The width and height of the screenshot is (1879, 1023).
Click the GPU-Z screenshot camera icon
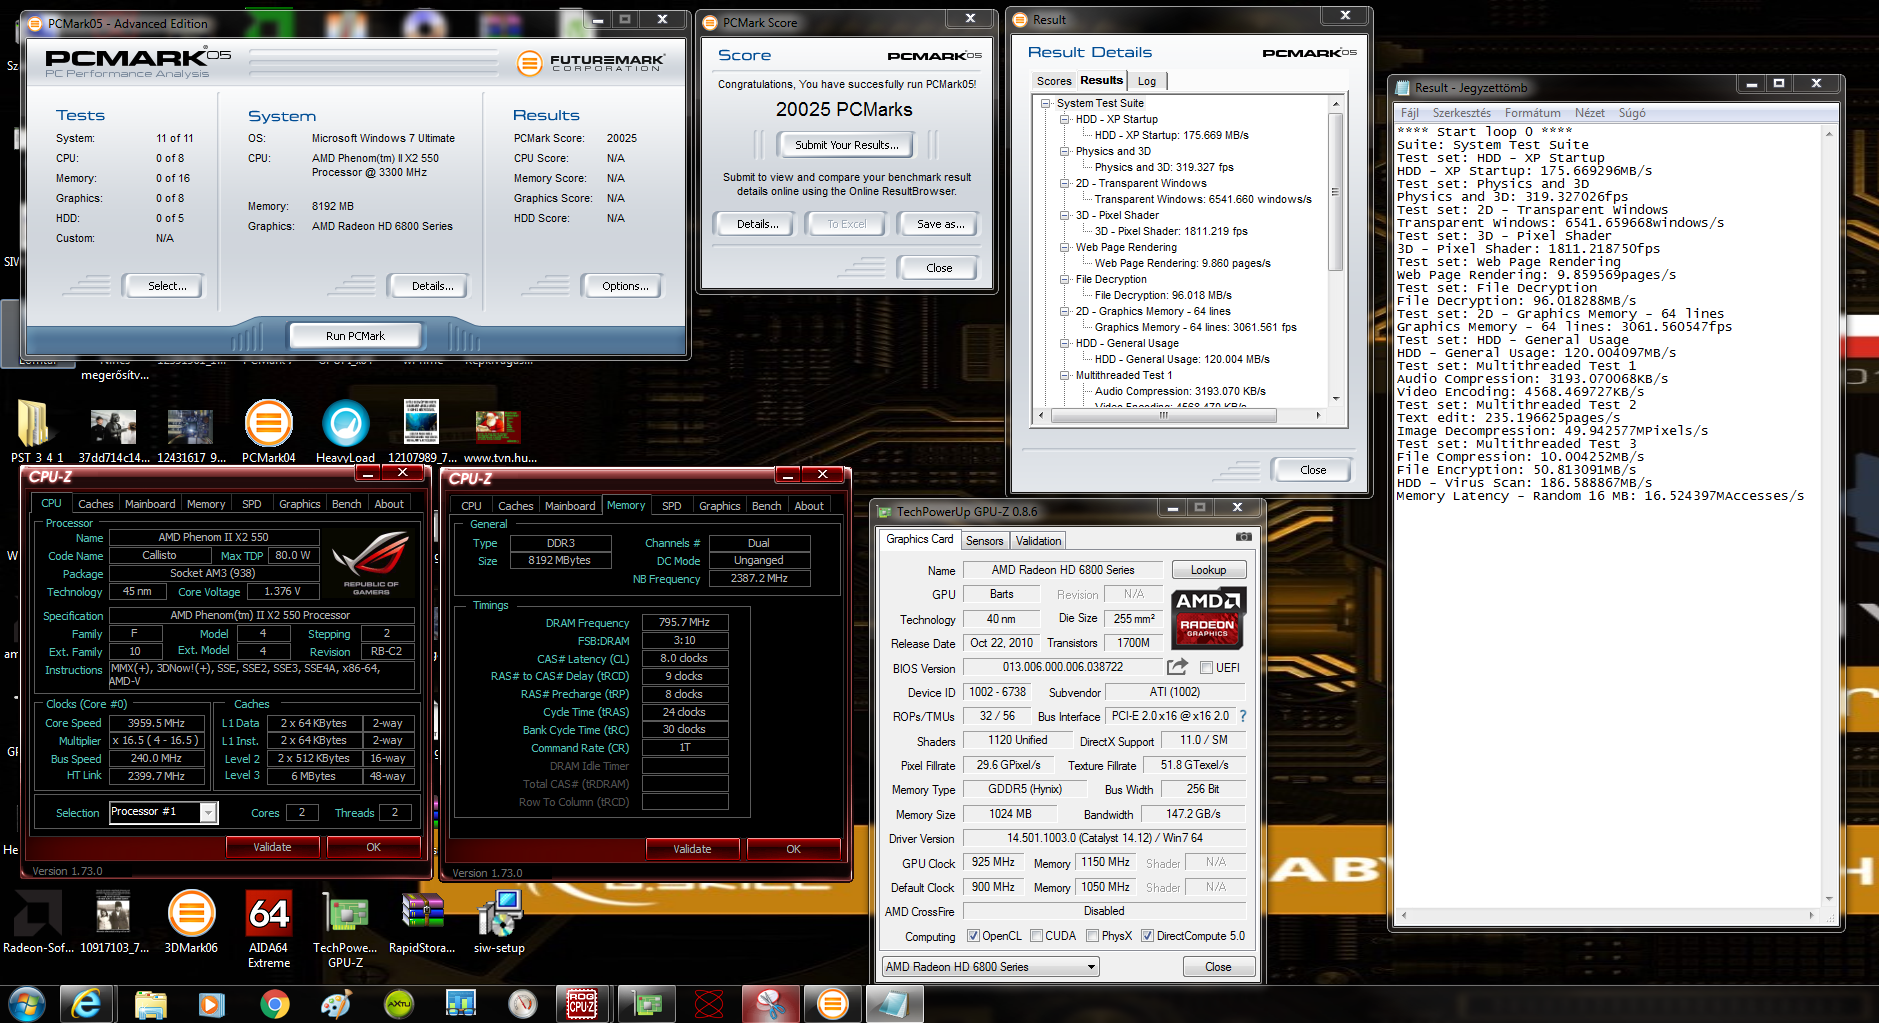(1243, 537)
